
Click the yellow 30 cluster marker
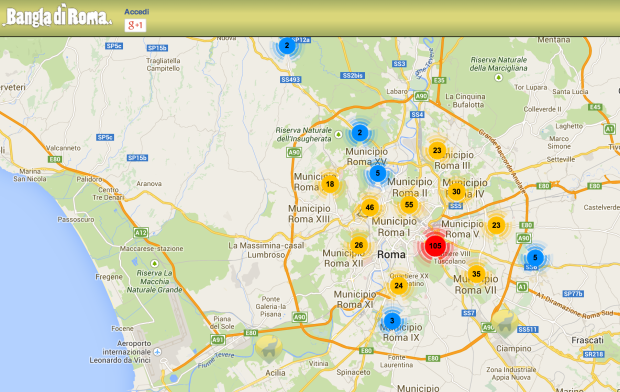[x=456, y=192]
